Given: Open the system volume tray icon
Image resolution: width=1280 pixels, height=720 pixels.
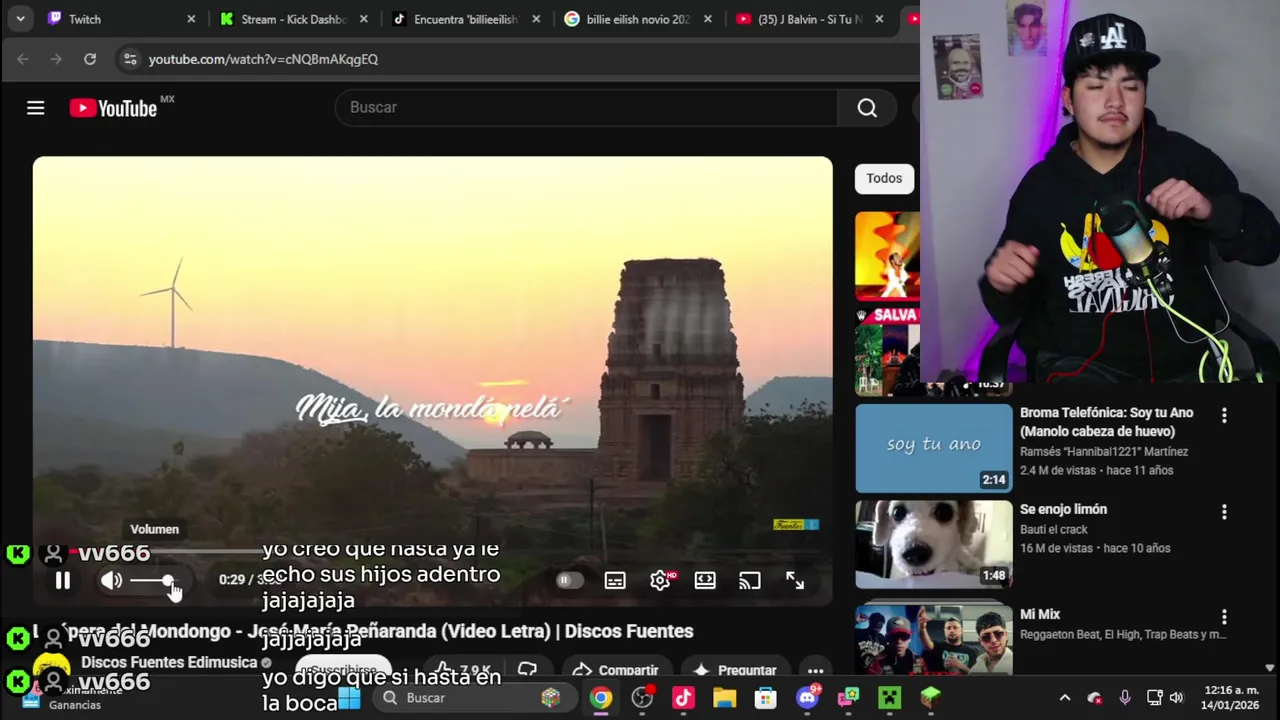Looking at the screenshot, I should (x=1177, y=698).
